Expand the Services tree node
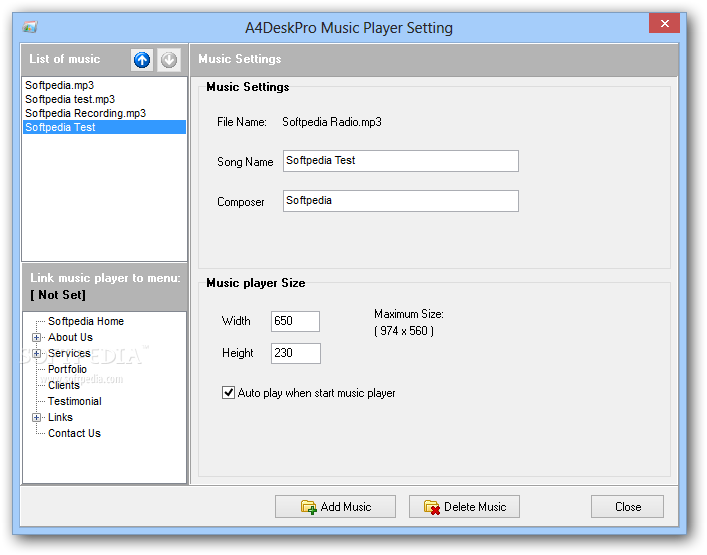 coord(37,353)
